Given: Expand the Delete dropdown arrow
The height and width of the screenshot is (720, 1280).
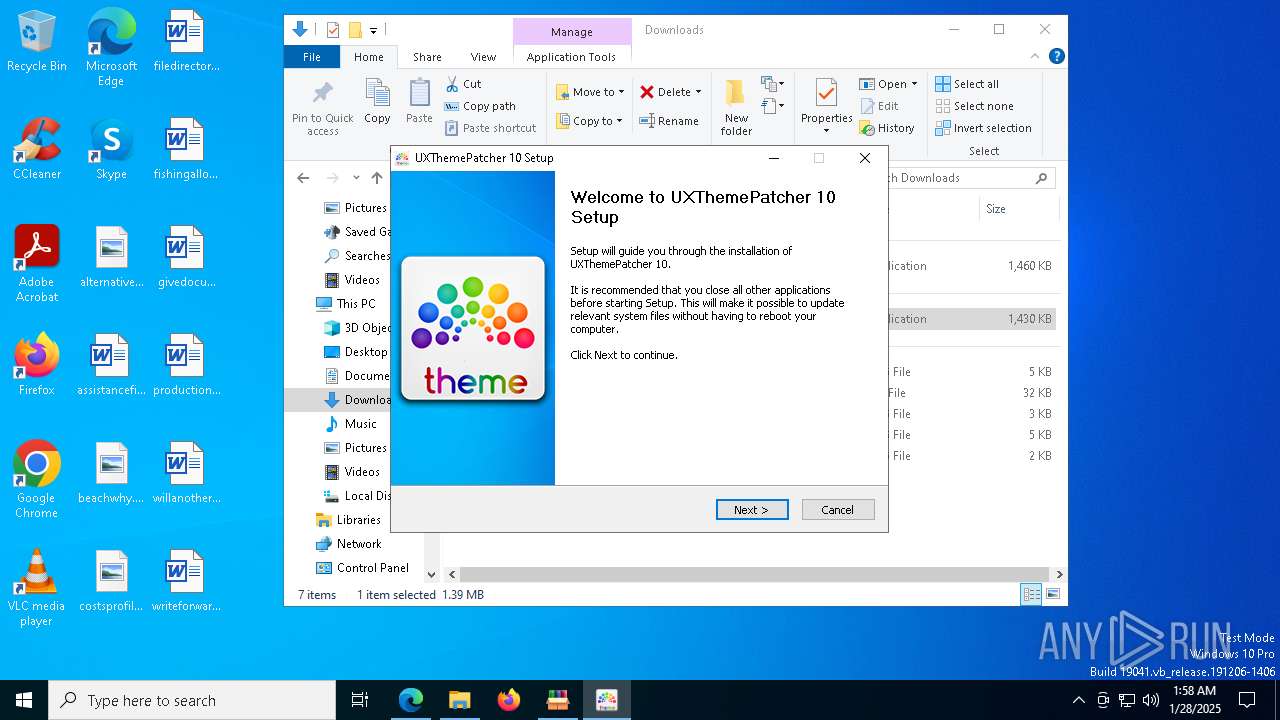Looking at the screenshot, I should pyautogui.click(x=698, y=92).
